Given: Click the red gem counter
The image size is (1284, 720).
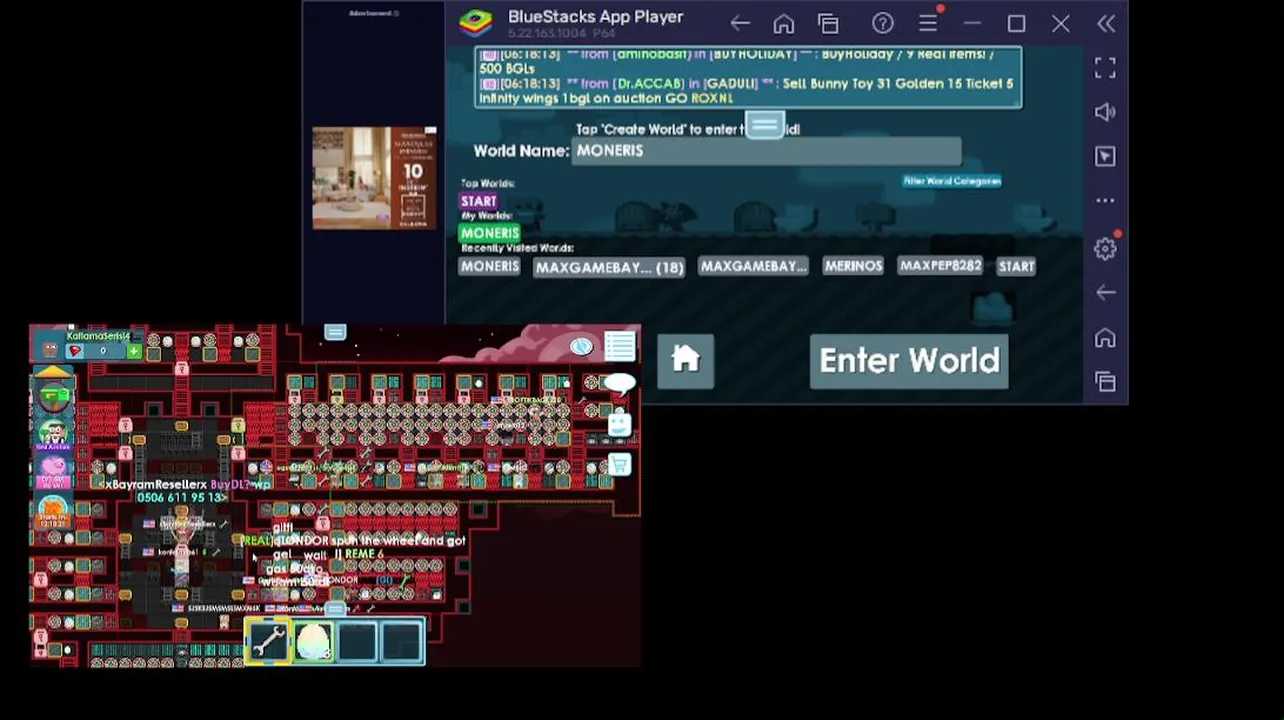Looking at the screenshot, I should coord(94,351).
